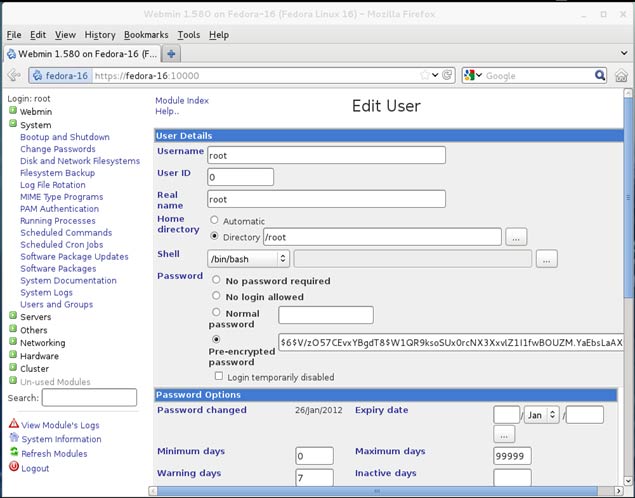635x498 pixels.
Task: Open the Edit menu
Action: click(x=38, y=35)
